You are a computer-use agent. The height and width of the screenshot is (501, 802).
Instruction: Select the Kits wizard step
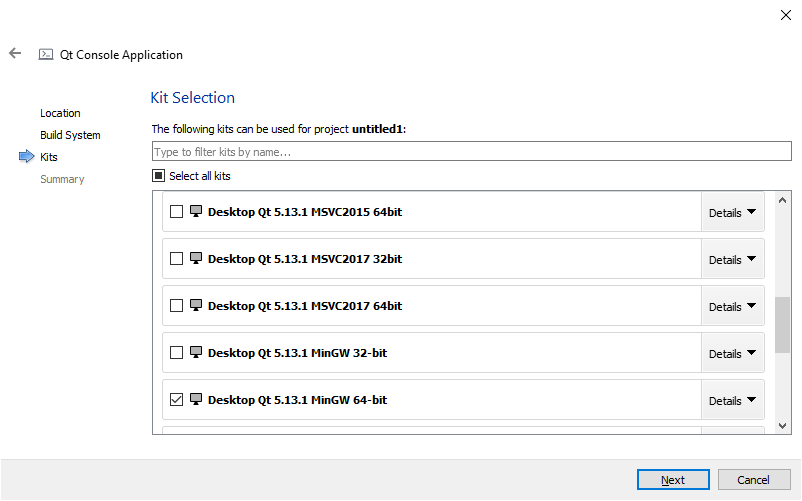pos(49,157)
